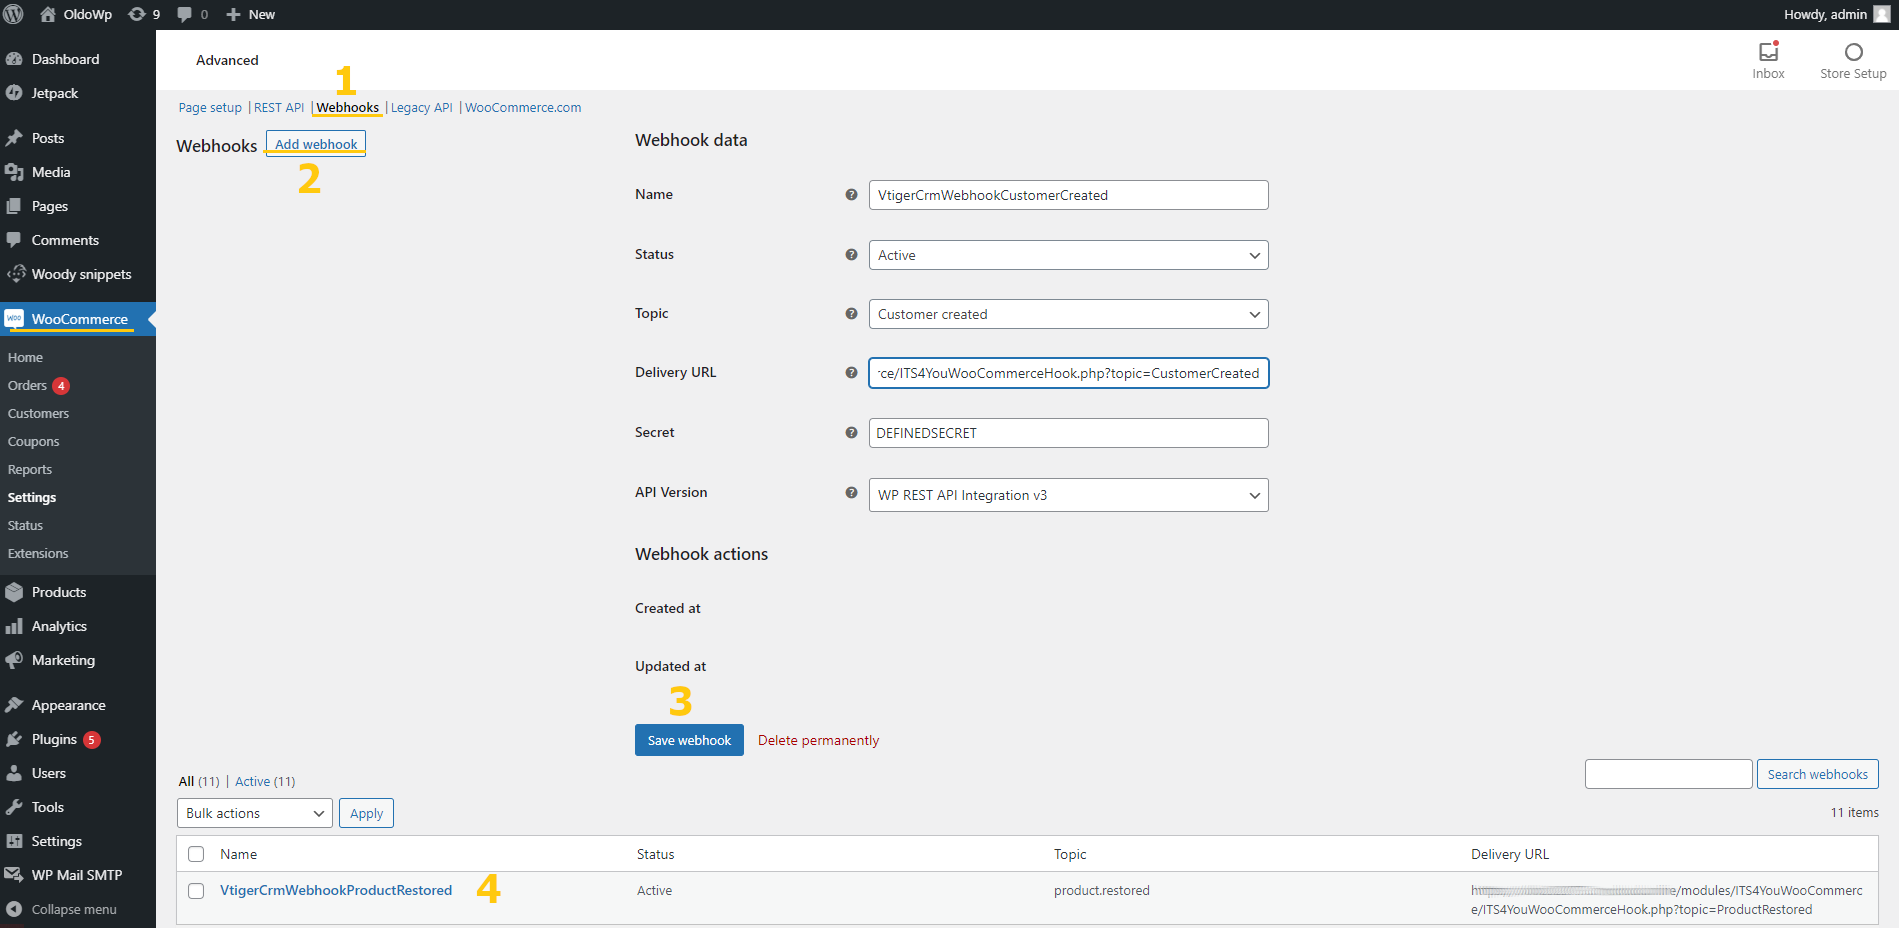The height and width of the screenshot is (928, 1899).
Task: Click the search webhooks text field
Action: tap(1668, 774)
